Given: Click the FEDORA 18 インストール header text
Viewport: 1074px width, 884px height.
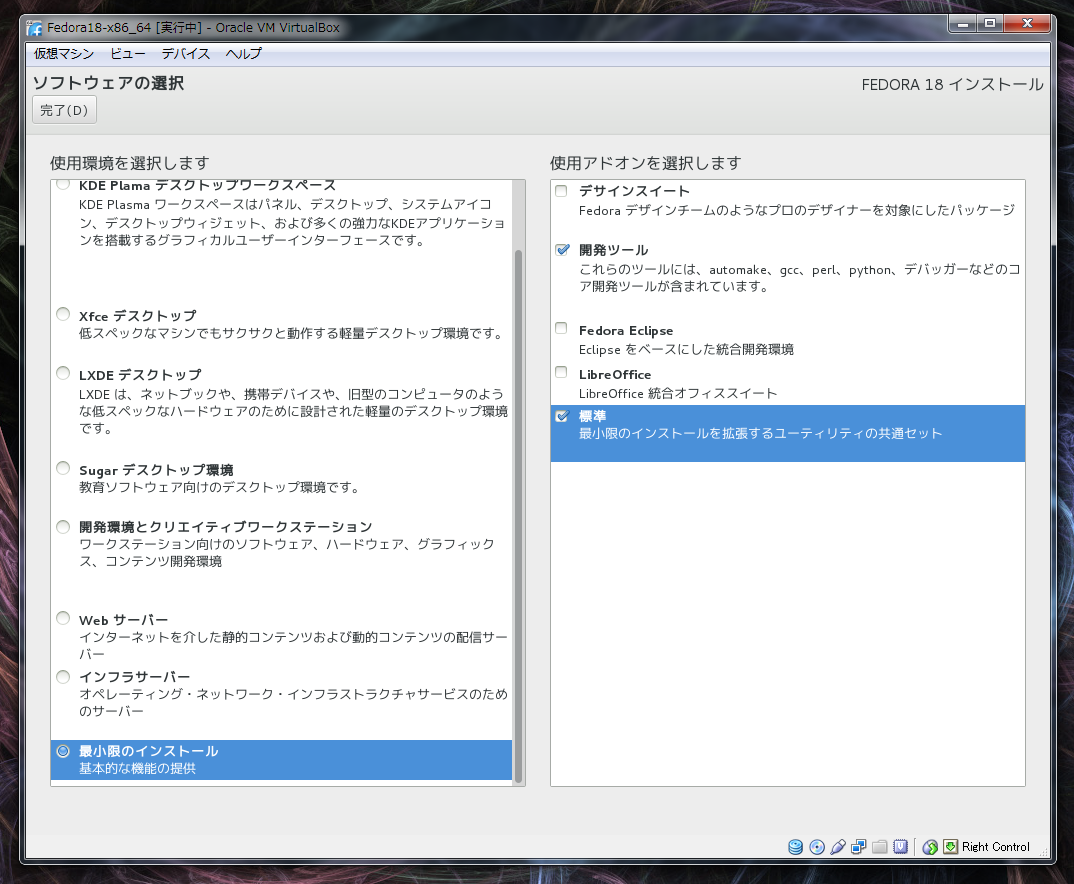Looking at the screenshot, I should click(x=952, y=85).
